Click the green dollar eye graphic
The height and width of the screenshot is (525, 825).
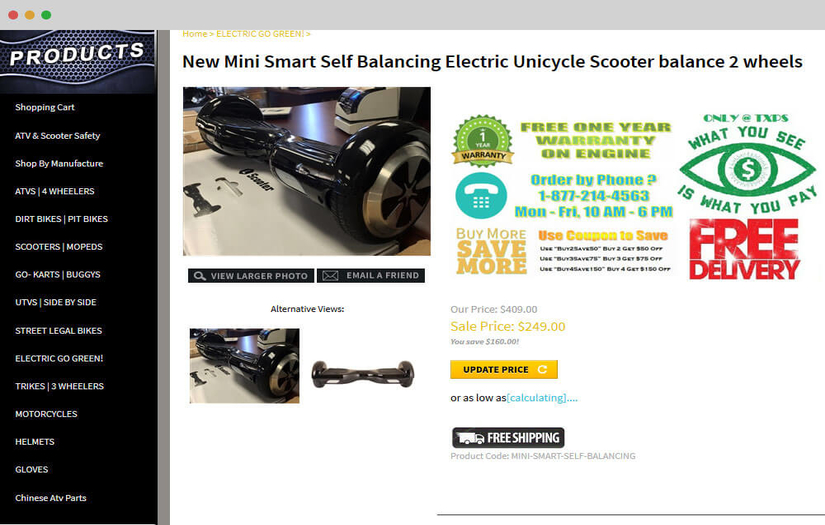tap(747, 169)
